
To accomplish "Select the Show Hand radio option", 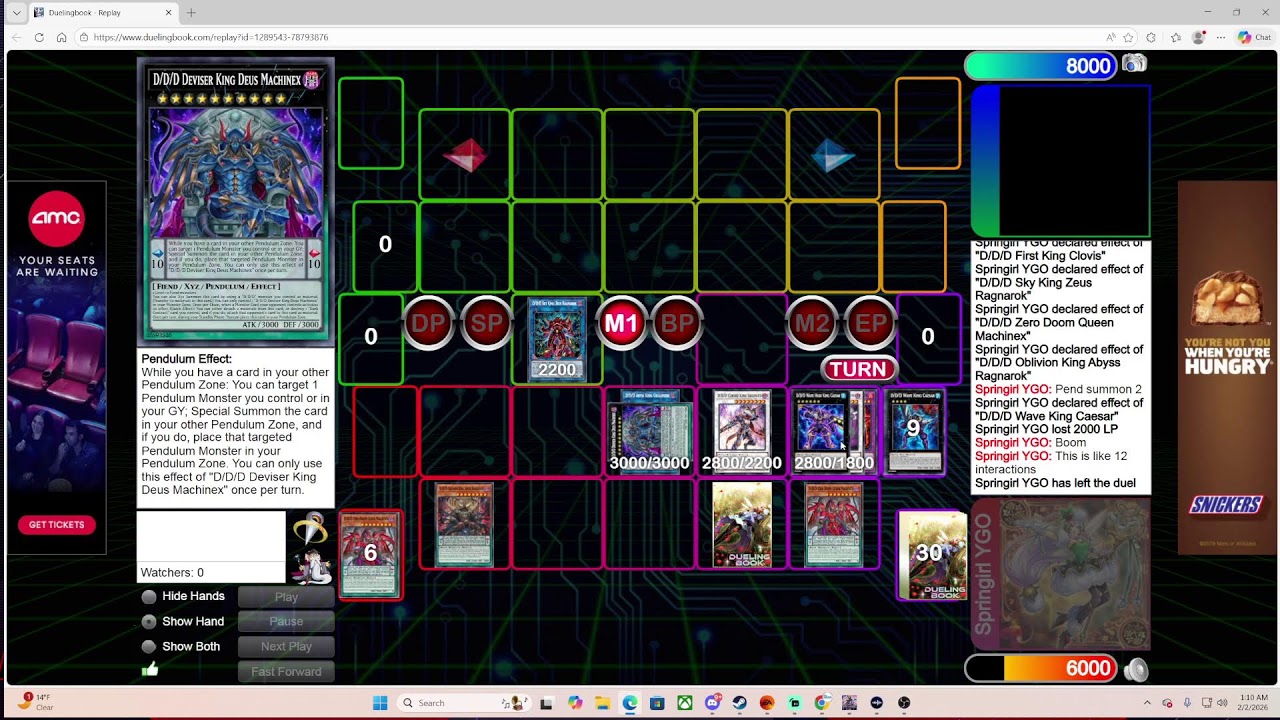I will tap(149, 621).
